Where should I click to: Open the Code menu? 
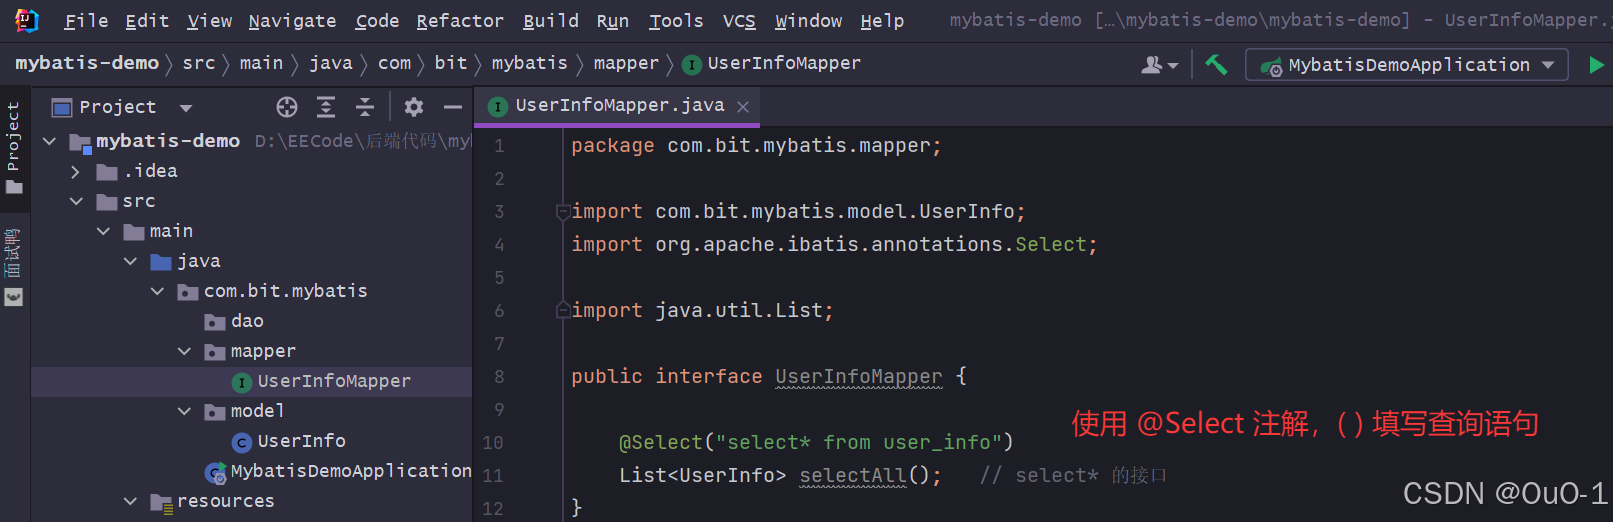pyautogui.click(x=377, y=21)
